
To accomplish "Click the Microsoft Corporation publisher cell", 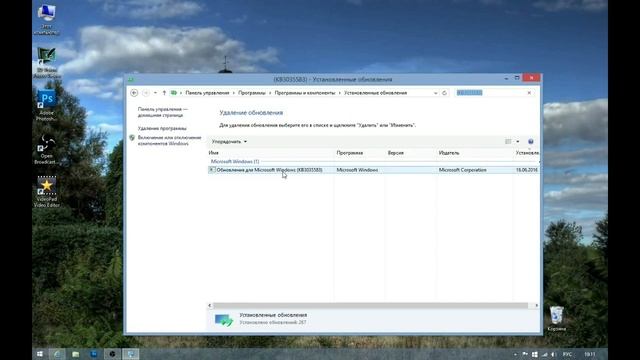I will point(462,170).
